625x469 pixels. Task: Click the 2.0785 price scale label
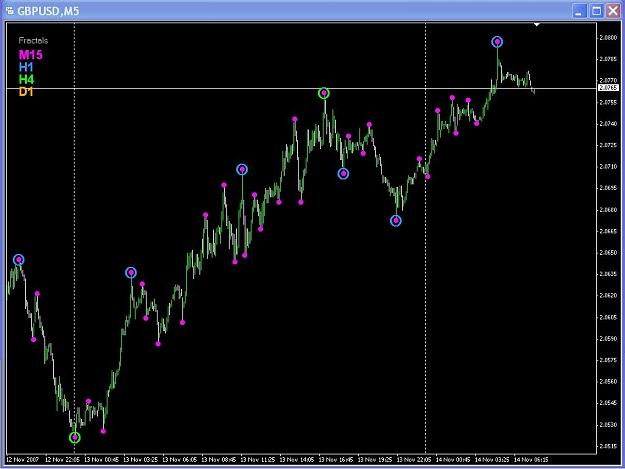pyautogui.click(x=608, y=59)
